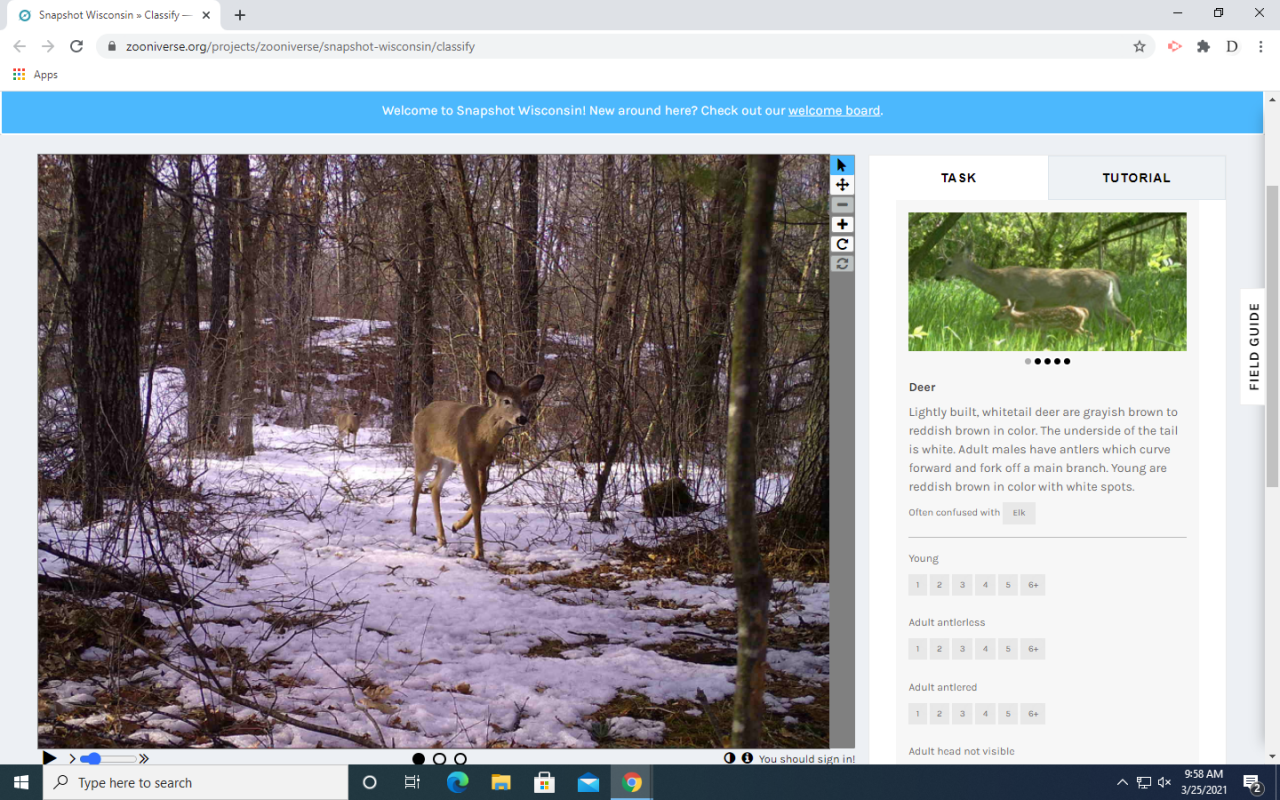The width and height of the screenshot is (1280, 800).
Task: Open the muted volume tray icon
Action: [x=1164, y=782]
